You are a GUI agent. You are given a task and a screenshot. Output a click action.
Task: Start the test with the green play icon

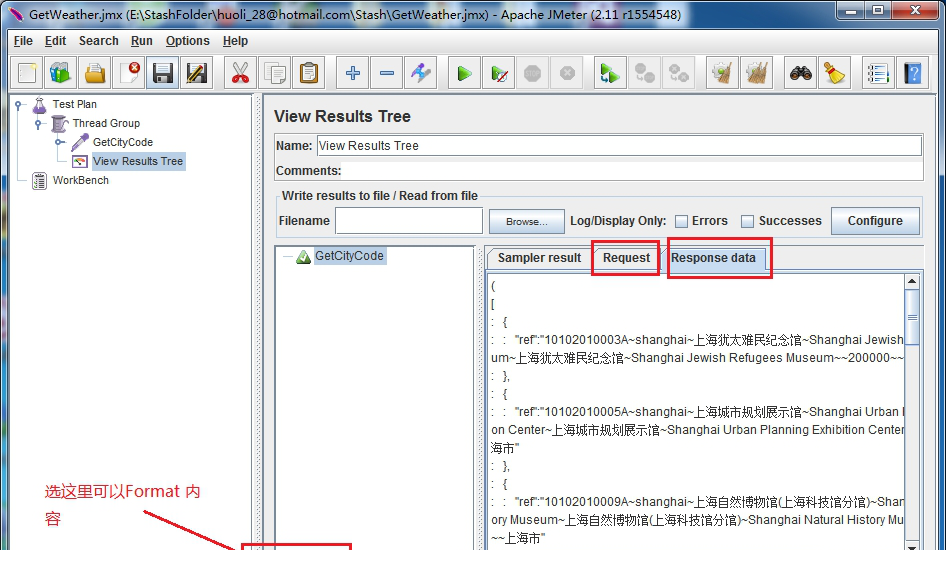coord(465,74)
